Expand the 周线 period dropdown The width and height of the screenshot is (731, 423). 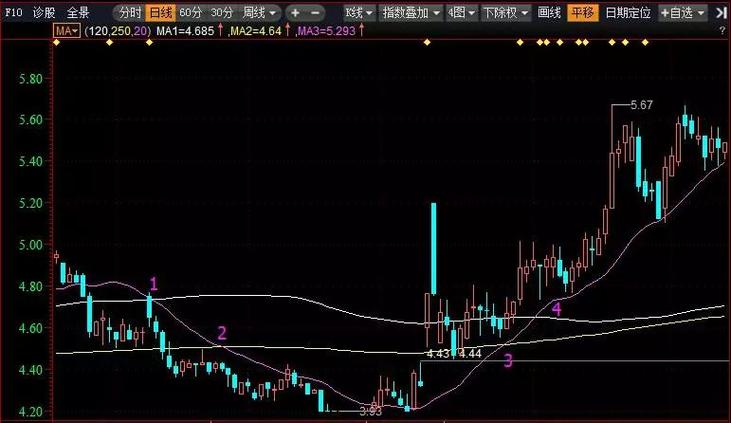click(260, 13)
